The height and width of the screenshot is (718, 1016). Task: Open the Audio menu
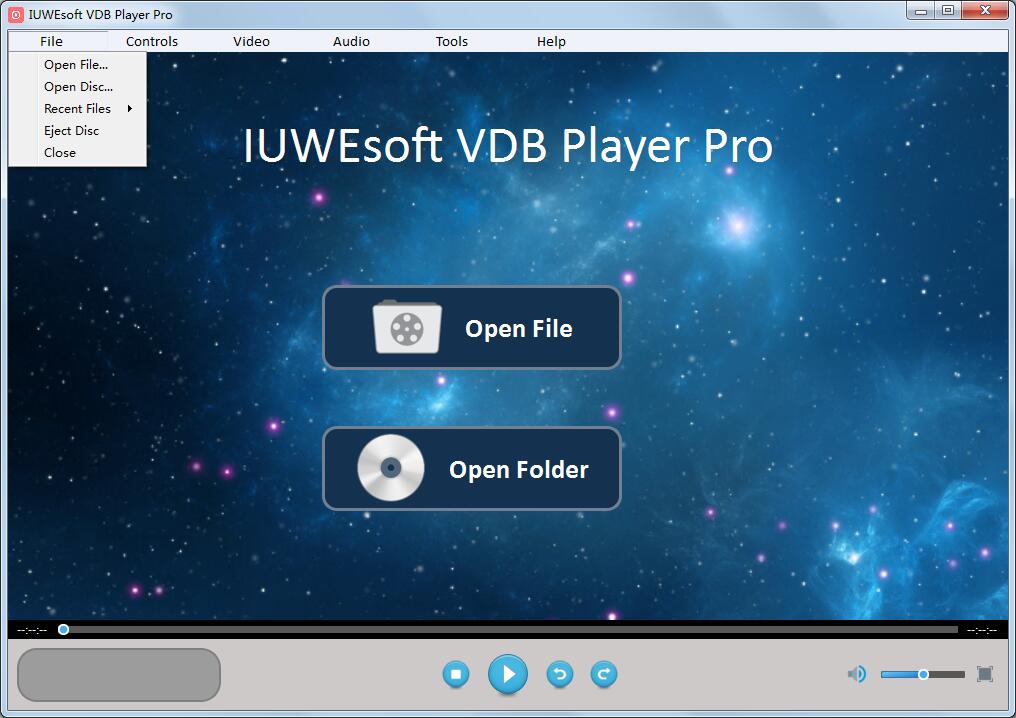coord(351,41)
